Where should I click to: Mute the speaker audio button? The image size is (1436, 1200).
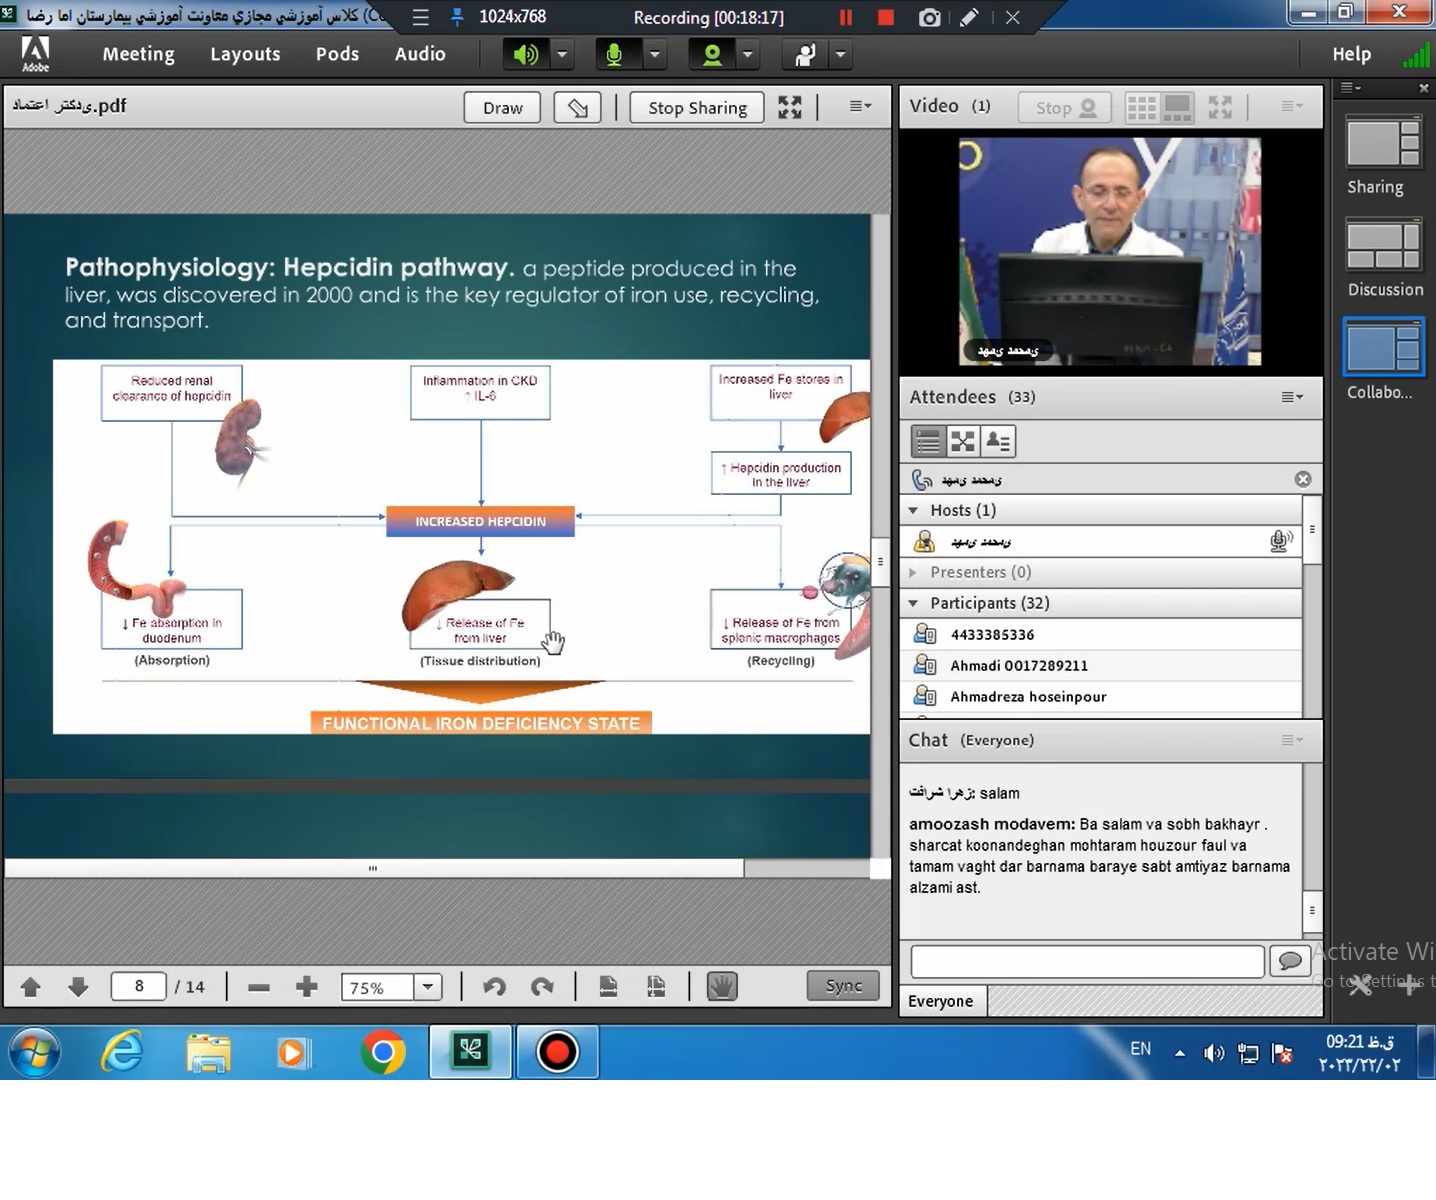click(x=525, y=54)
